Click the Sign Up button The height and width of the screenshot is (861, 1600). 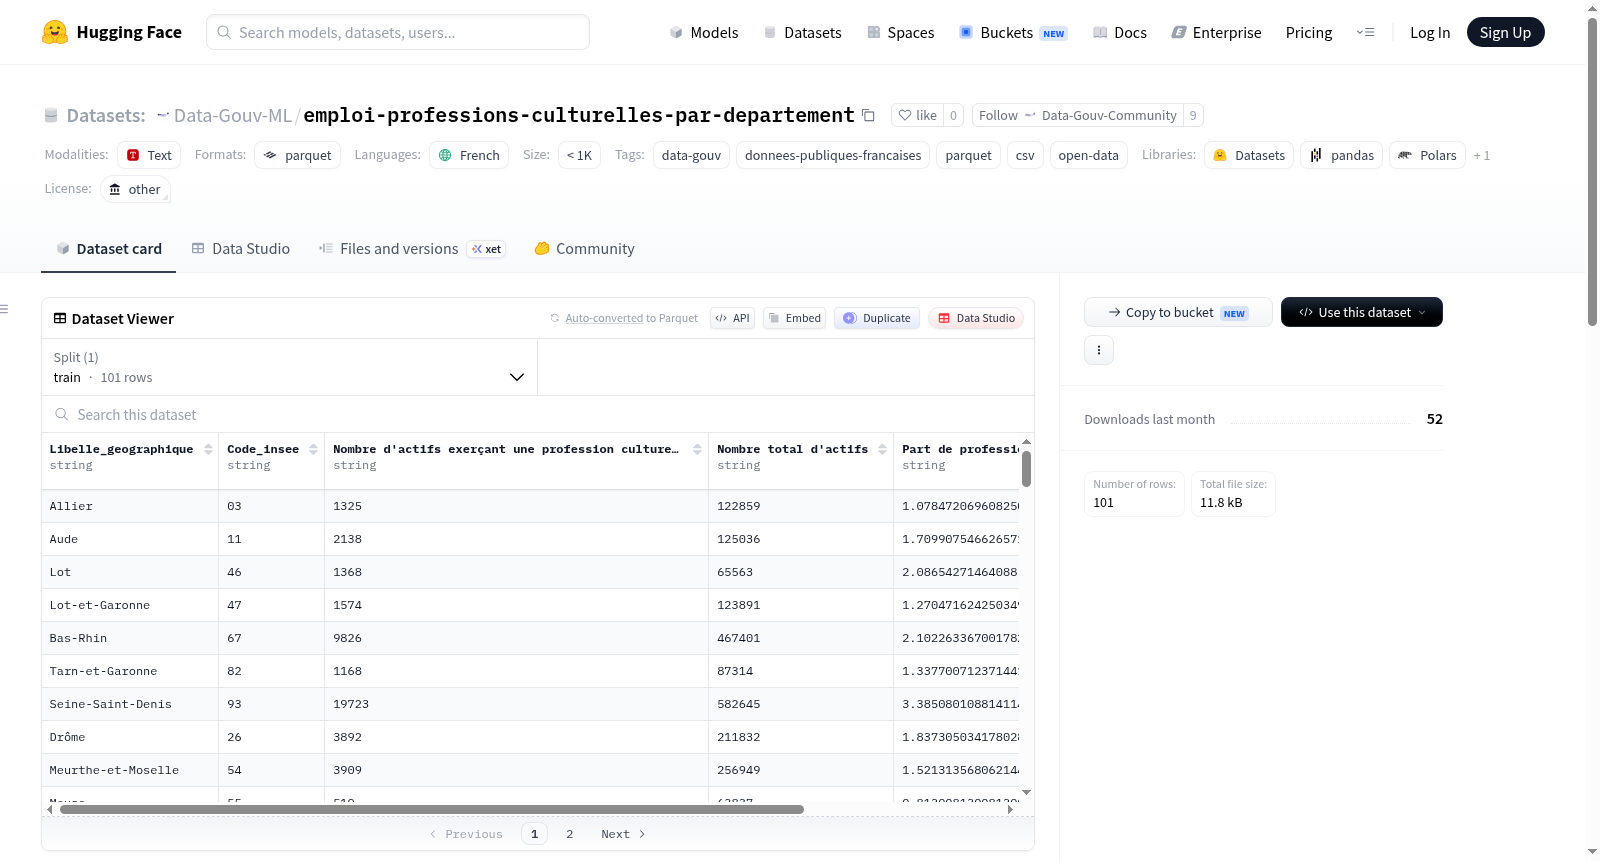[x=1505, y=32]
